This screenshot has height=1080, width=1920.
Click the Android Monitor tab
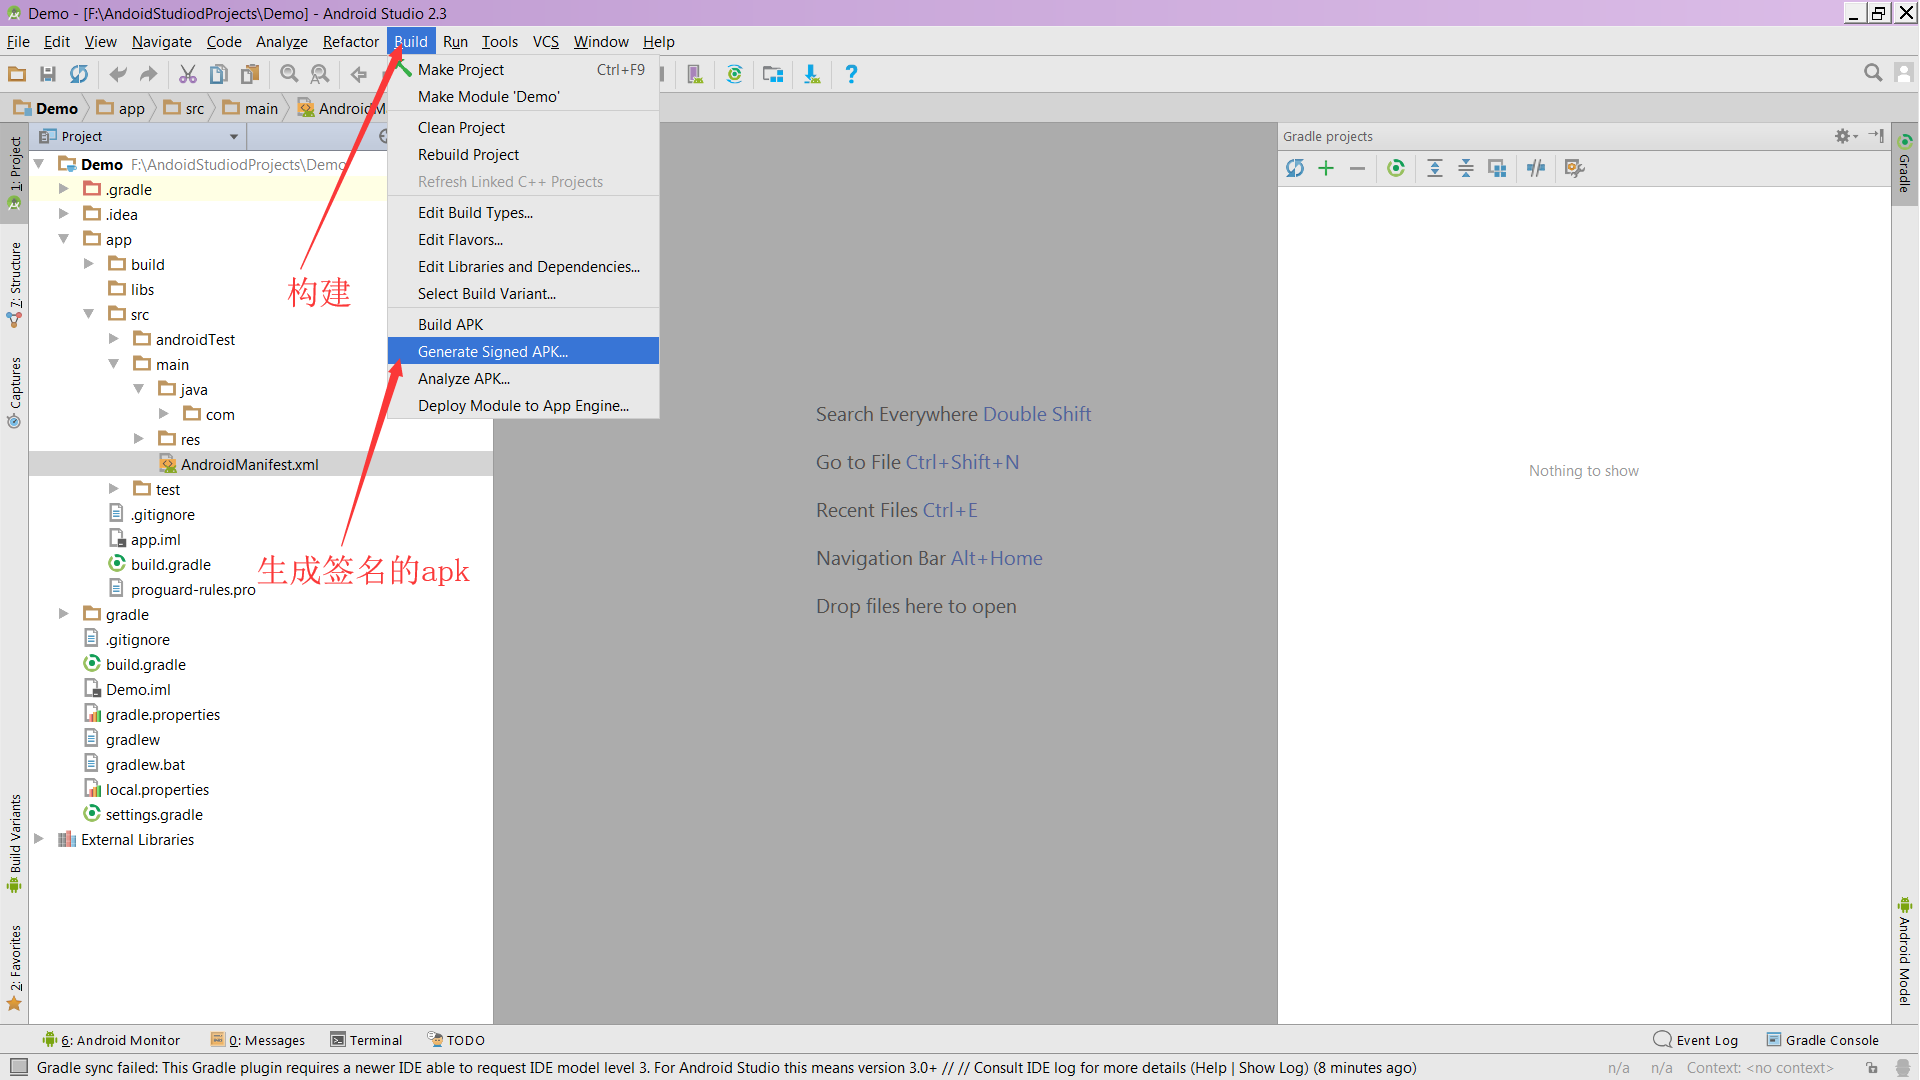116,1040
